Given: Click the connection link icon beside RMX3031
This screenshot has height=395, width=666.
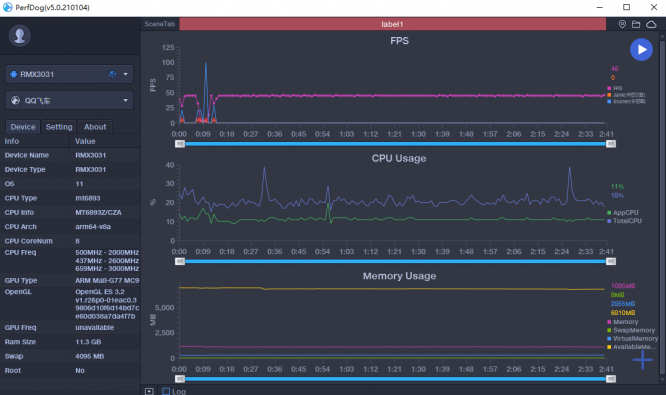Looking at the screenshot, I should point(112,74).
